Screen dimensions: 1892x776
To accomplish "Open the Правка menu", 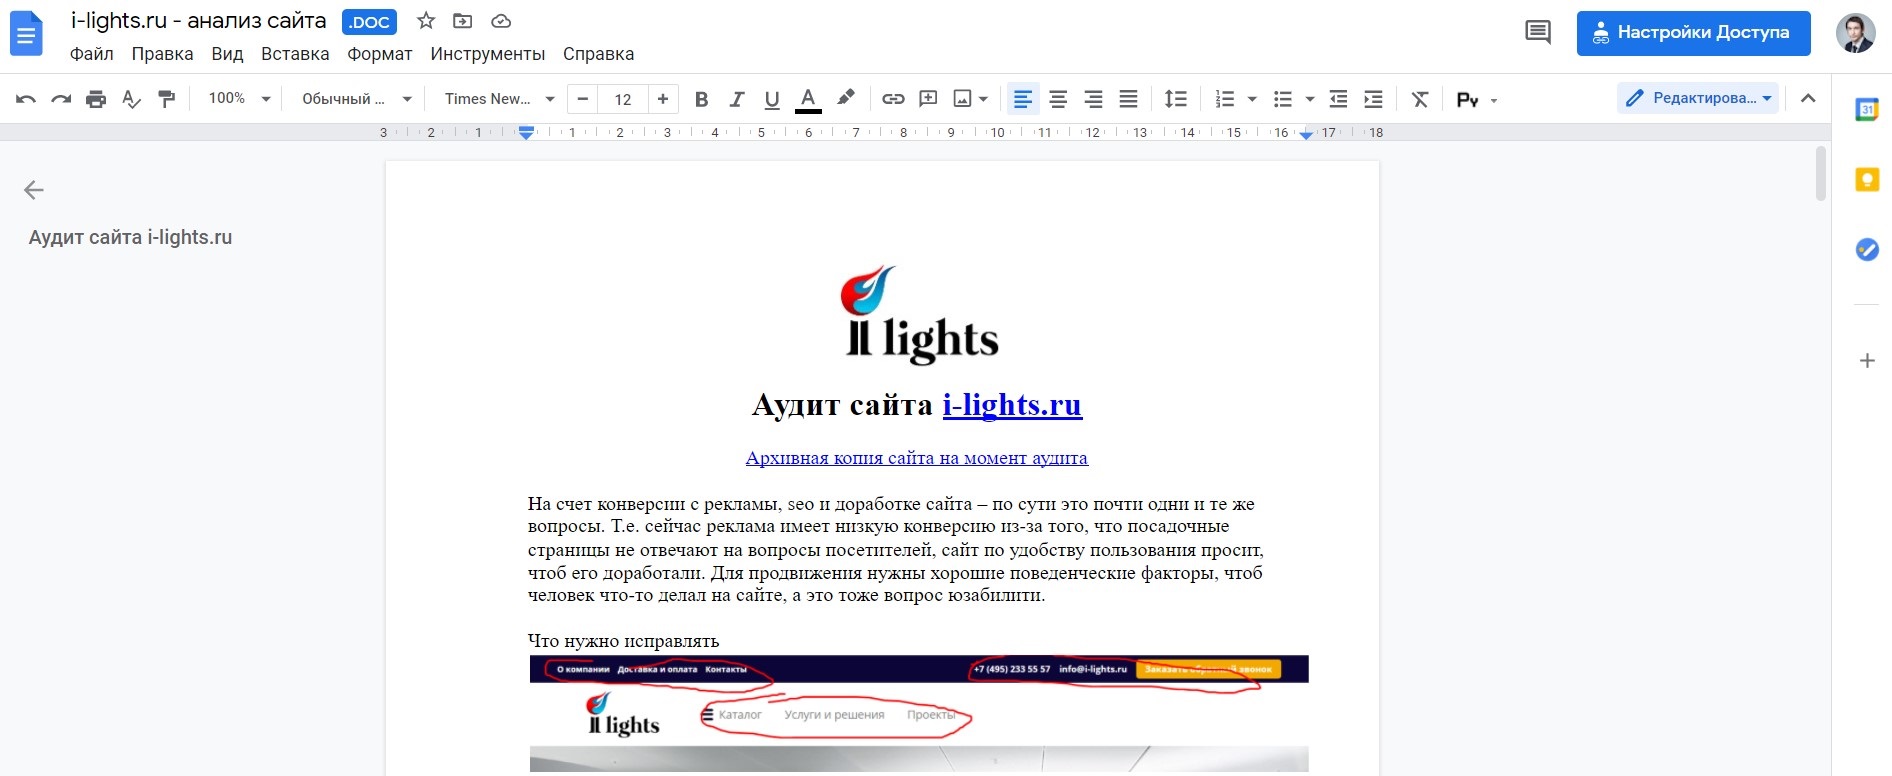I will (162, 54).
